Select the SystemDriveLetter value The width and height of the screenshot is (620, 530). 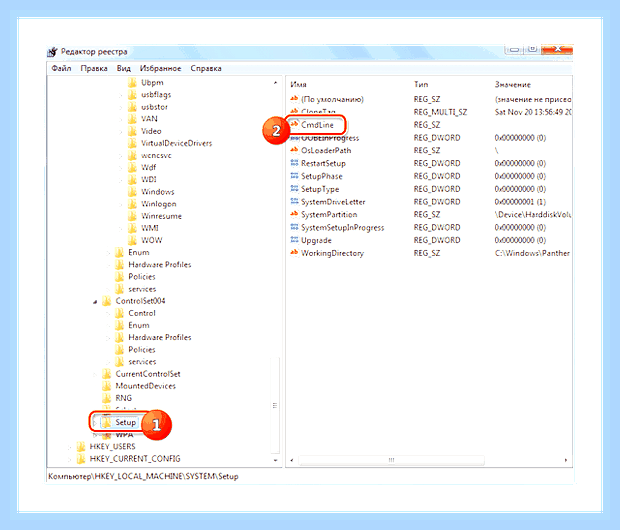point(333,202)
